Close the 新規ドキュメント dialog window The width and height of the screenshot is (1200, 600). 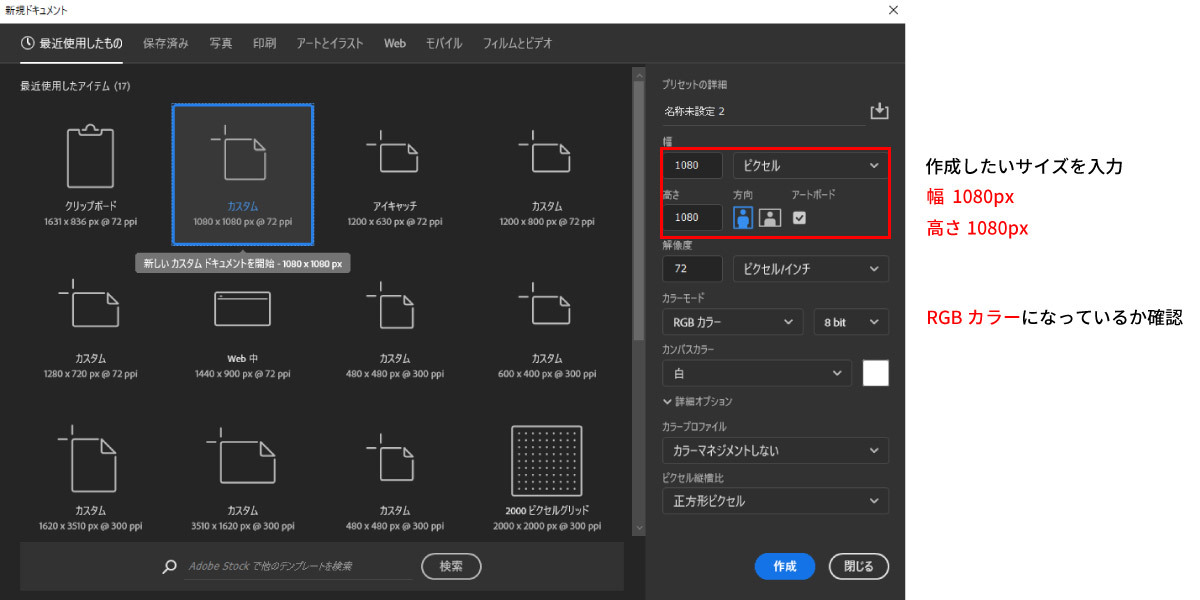coord(893,9)
